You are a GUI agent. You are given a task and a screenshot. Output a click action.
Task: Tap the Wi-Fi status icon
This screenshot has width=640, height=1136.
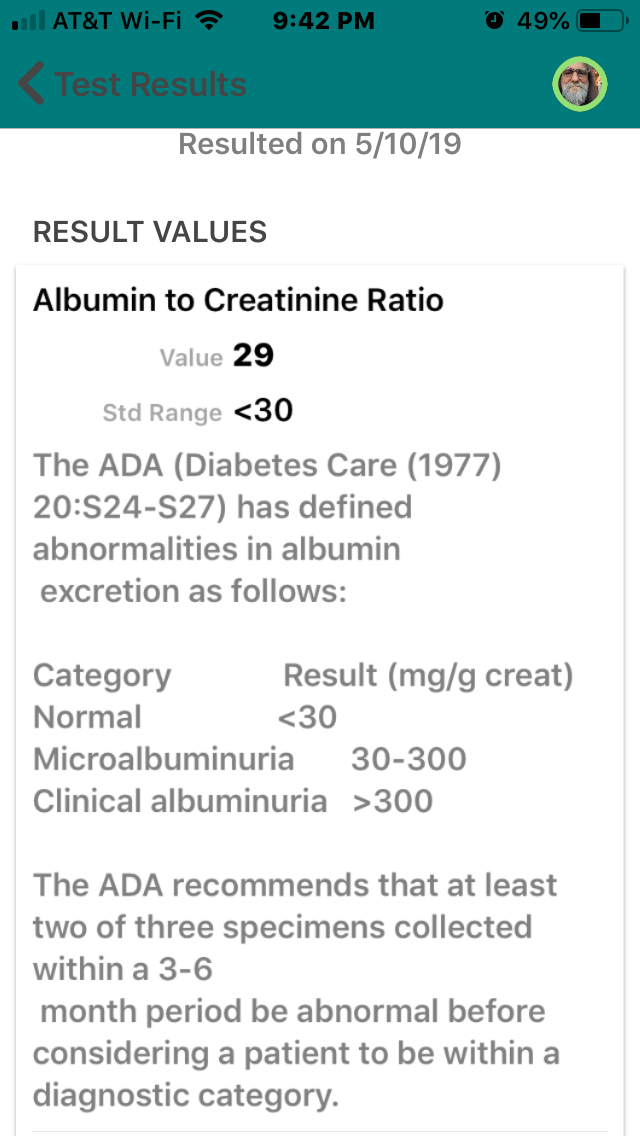[209, 21]
